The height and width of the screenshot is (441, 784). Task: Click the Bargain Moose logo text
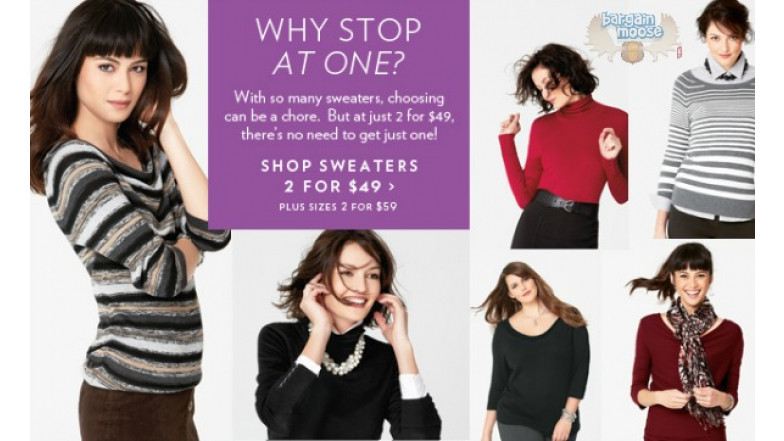coord(632,26)
